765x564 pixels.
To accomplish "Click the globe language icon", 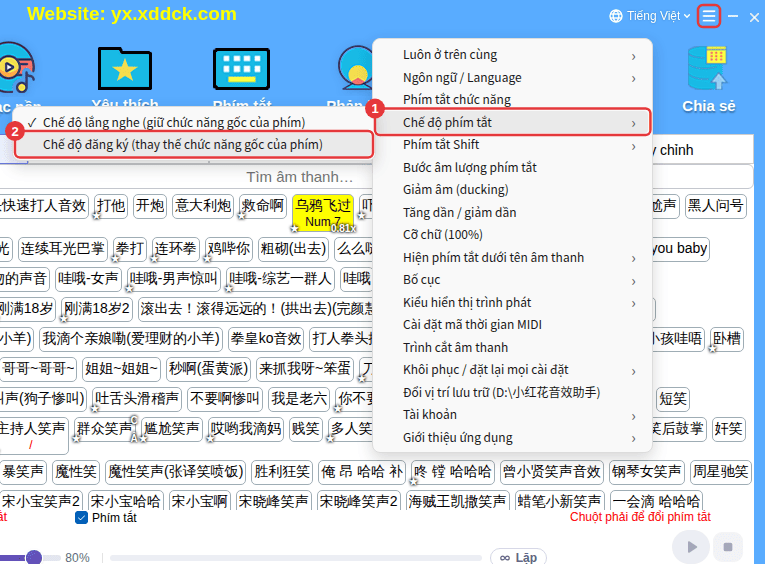I will pos(616,17).
